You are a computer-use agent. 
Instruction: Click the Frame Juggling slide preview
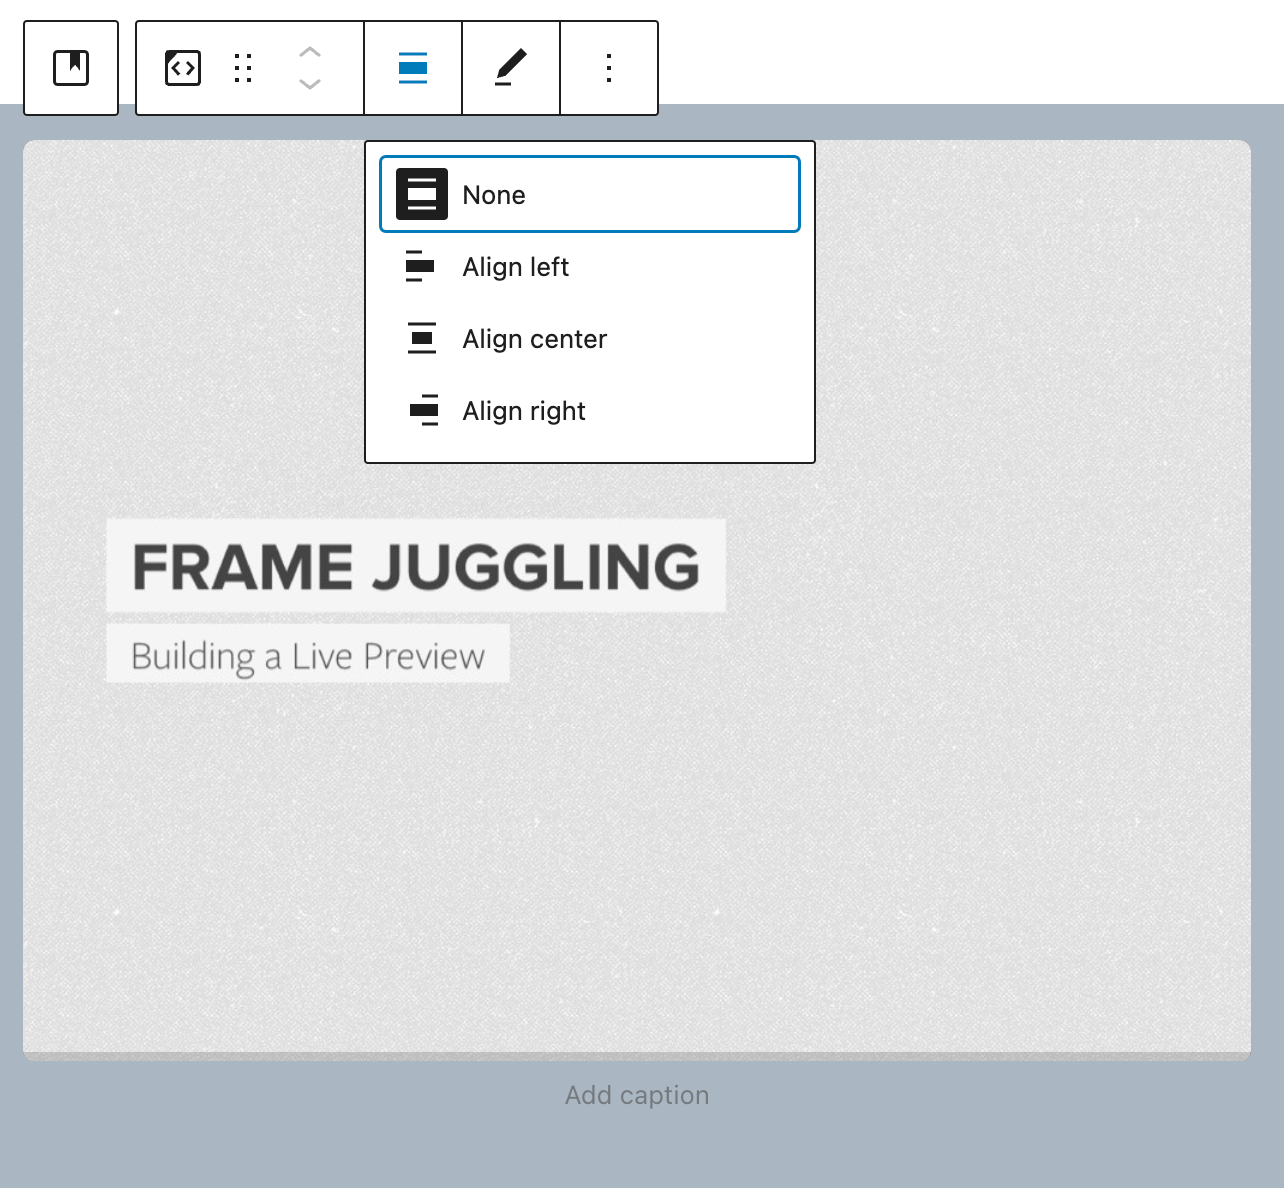[x=637, y=600]
